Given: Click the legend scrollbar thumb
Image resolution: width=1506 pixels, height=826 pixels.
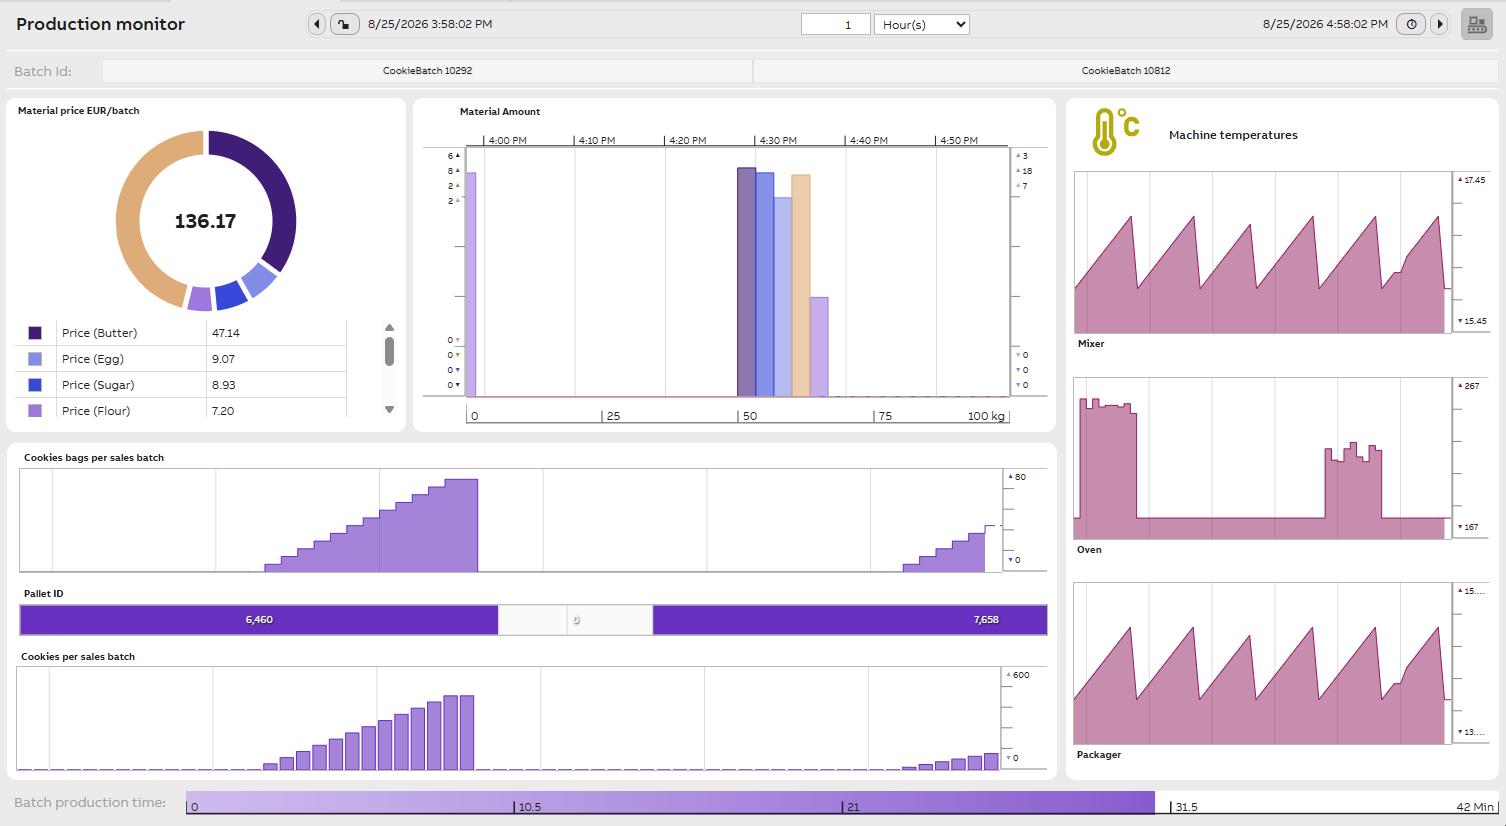Looking at the screenshot, I should point(390,351).
